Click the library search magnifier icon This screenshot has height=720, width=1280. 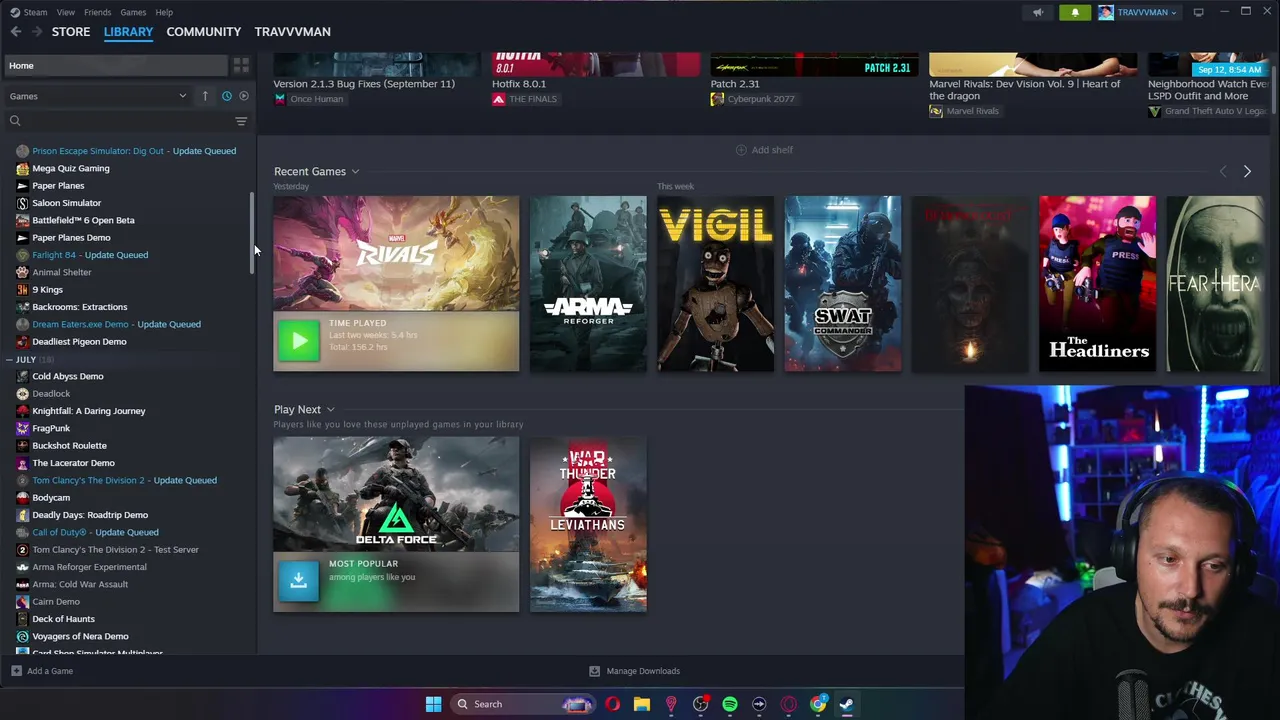pos(15,121)
